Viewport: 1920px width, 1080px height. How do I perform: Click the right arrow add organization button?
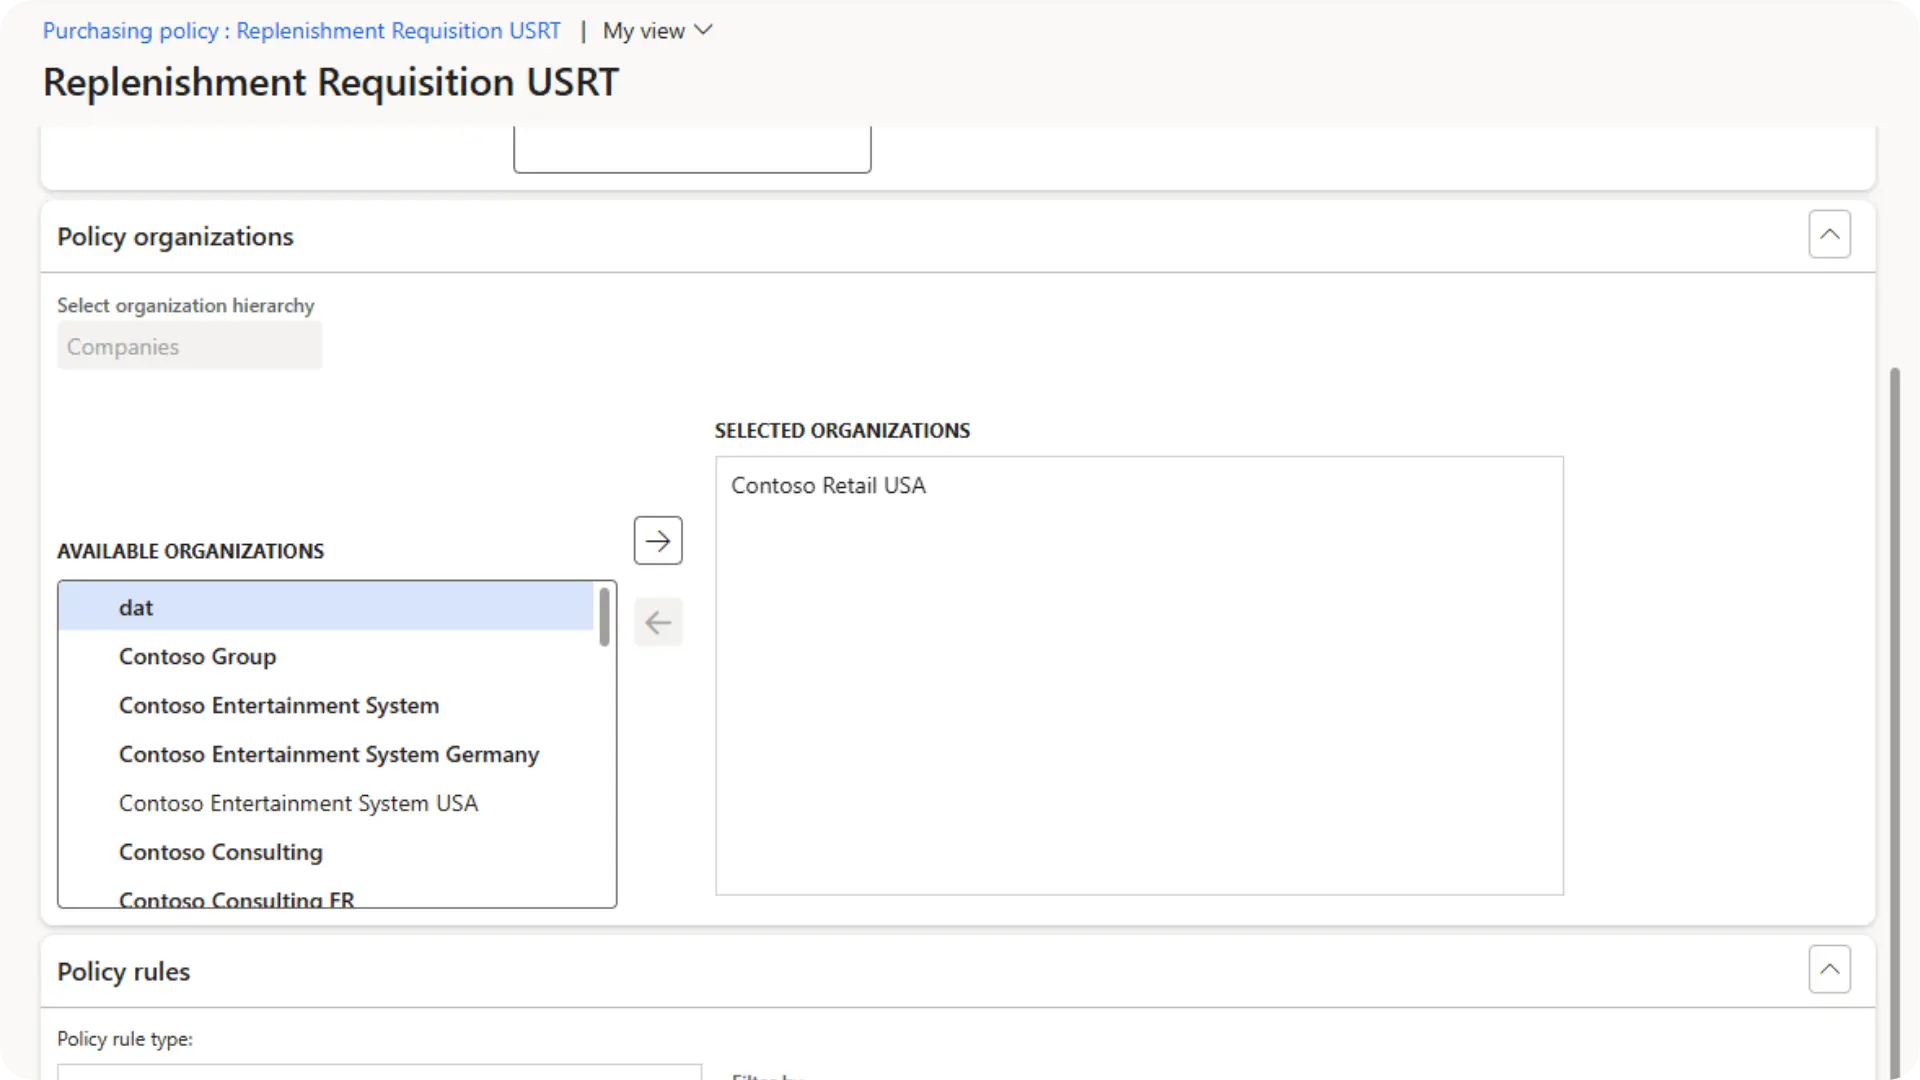(658, 541)
